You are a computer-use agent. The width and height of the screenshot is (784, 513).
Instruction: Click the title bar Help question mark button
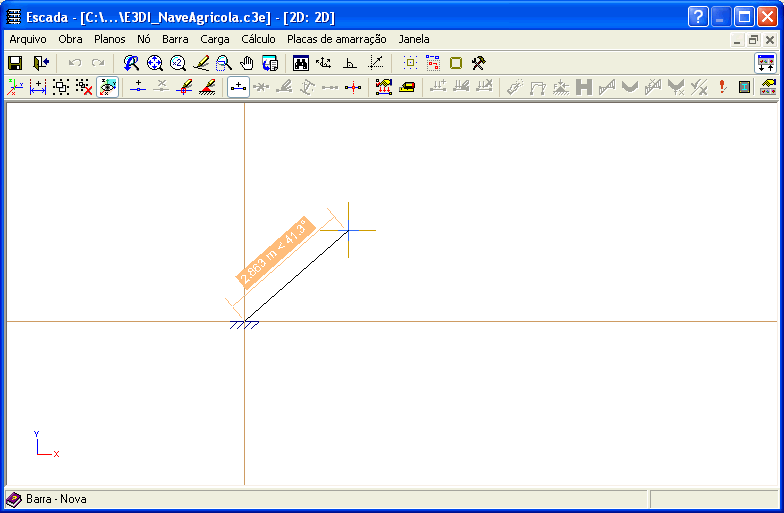tap(698, 17)
